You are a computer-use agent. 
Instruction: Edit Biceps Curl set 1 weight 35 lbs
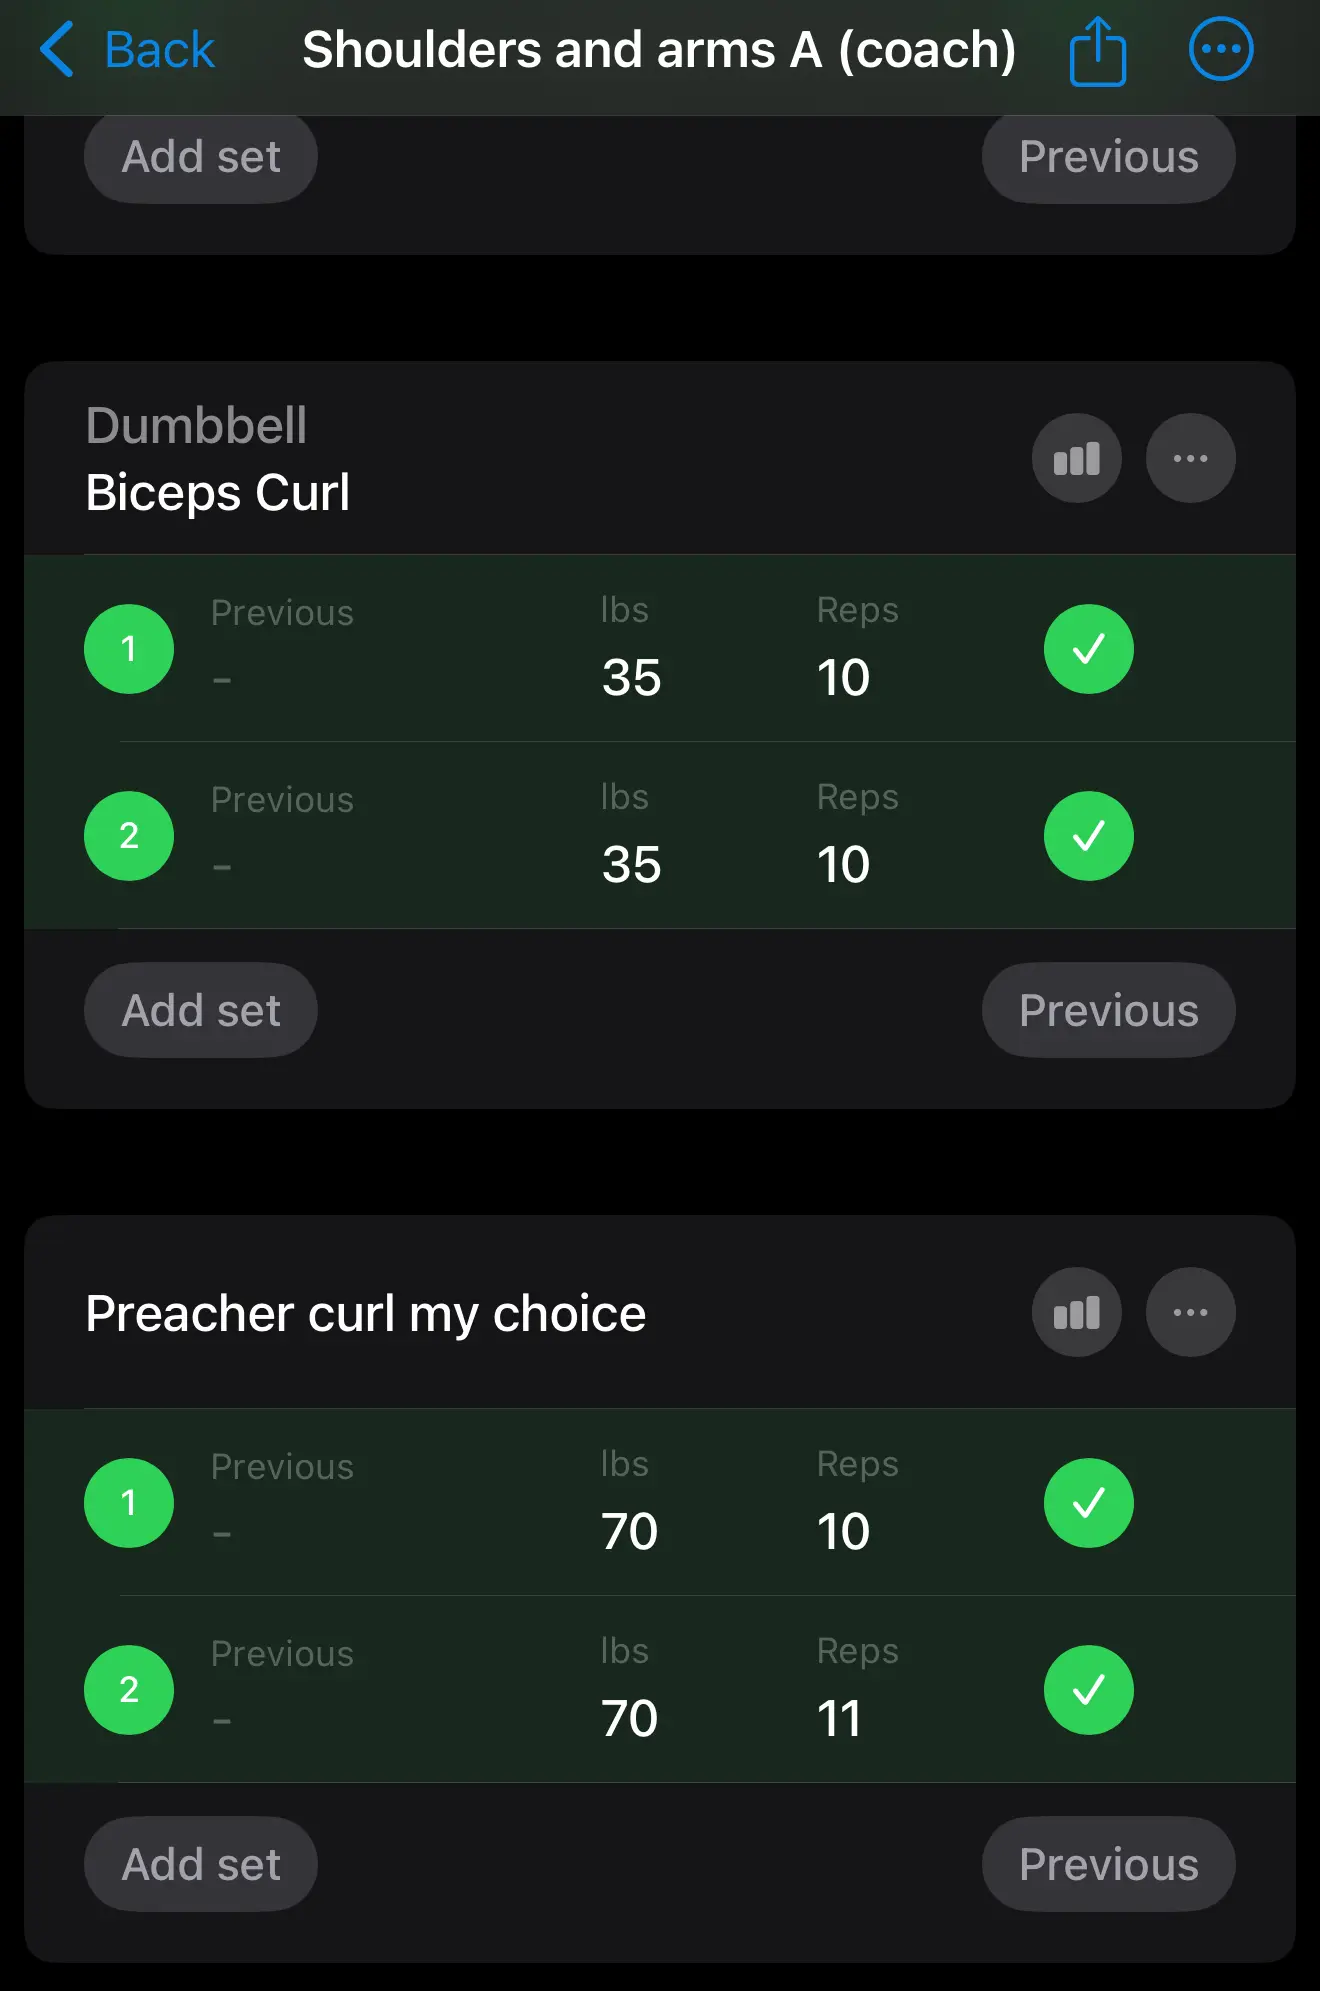tap(631, 678)
